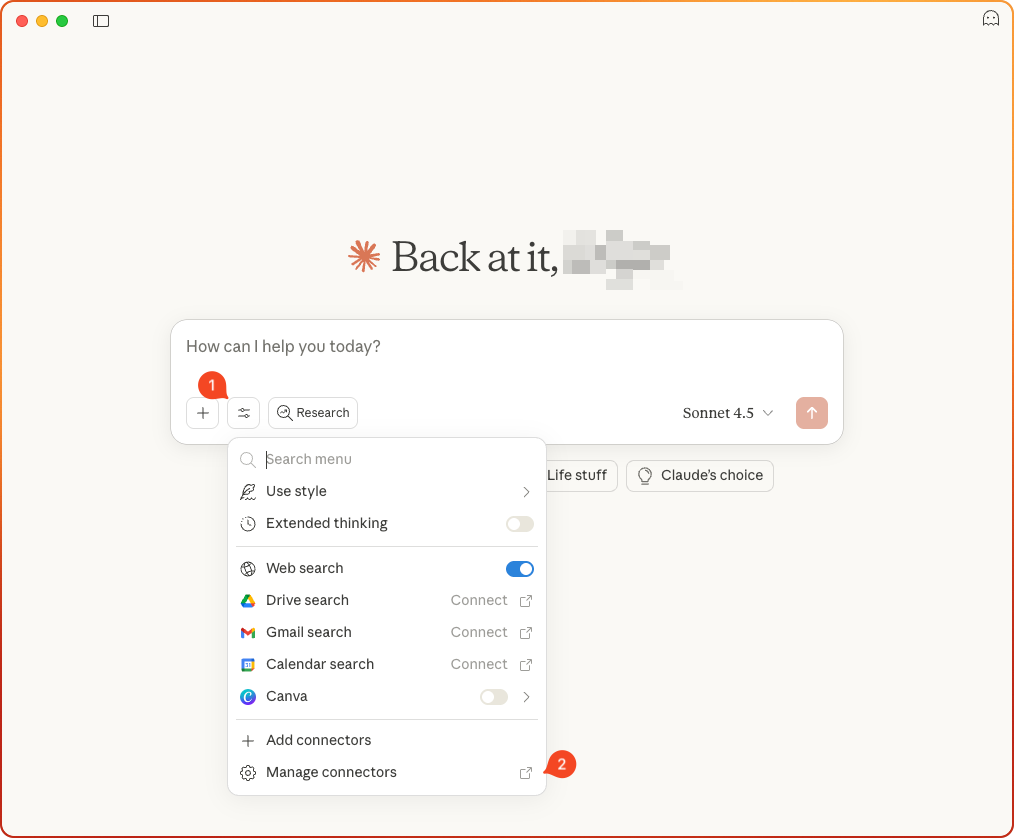
Task: Turn on the Canva connector
Action: [x=493, y=696]
